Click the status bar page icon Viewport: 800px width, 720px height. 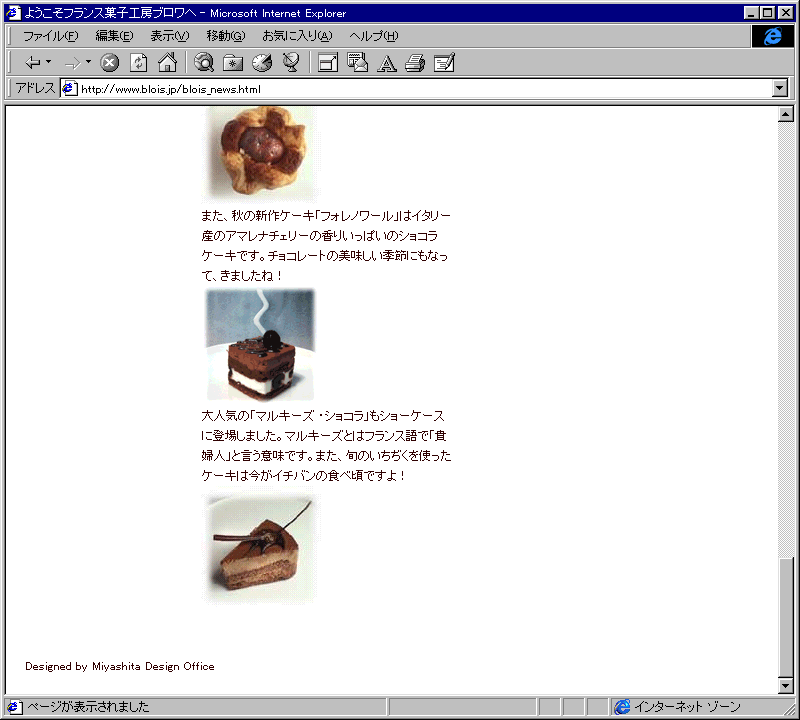click(14, 707)
